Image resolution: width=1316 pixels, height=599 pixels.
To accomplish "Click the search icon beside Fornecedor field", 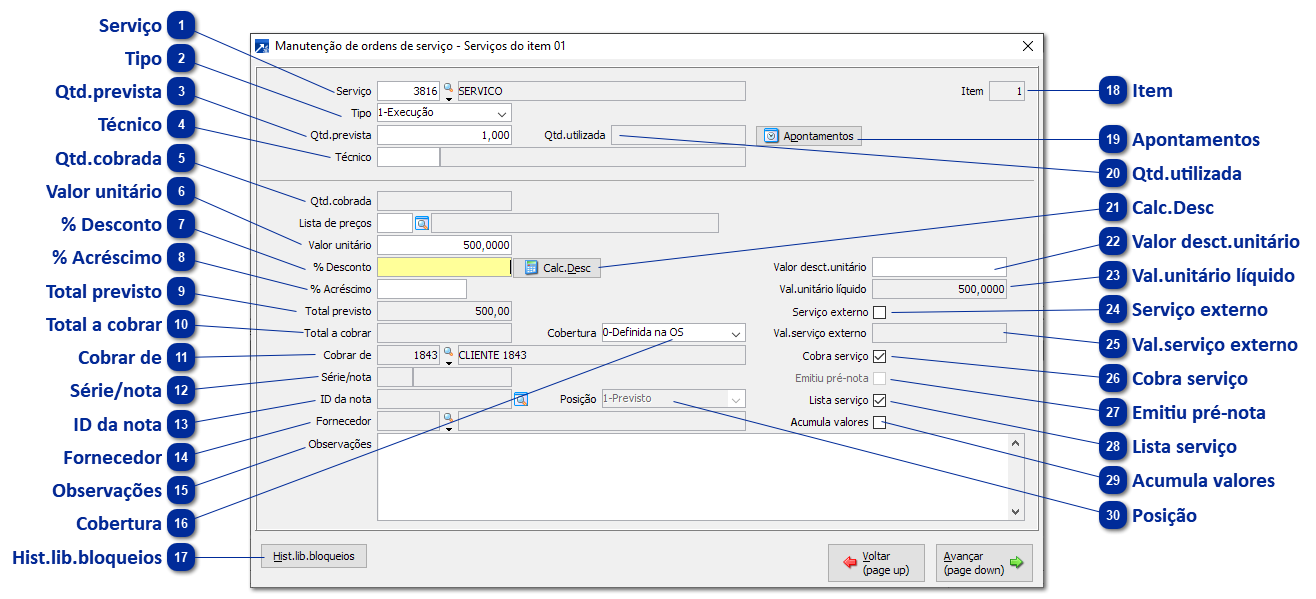I will tap(448, 419).
